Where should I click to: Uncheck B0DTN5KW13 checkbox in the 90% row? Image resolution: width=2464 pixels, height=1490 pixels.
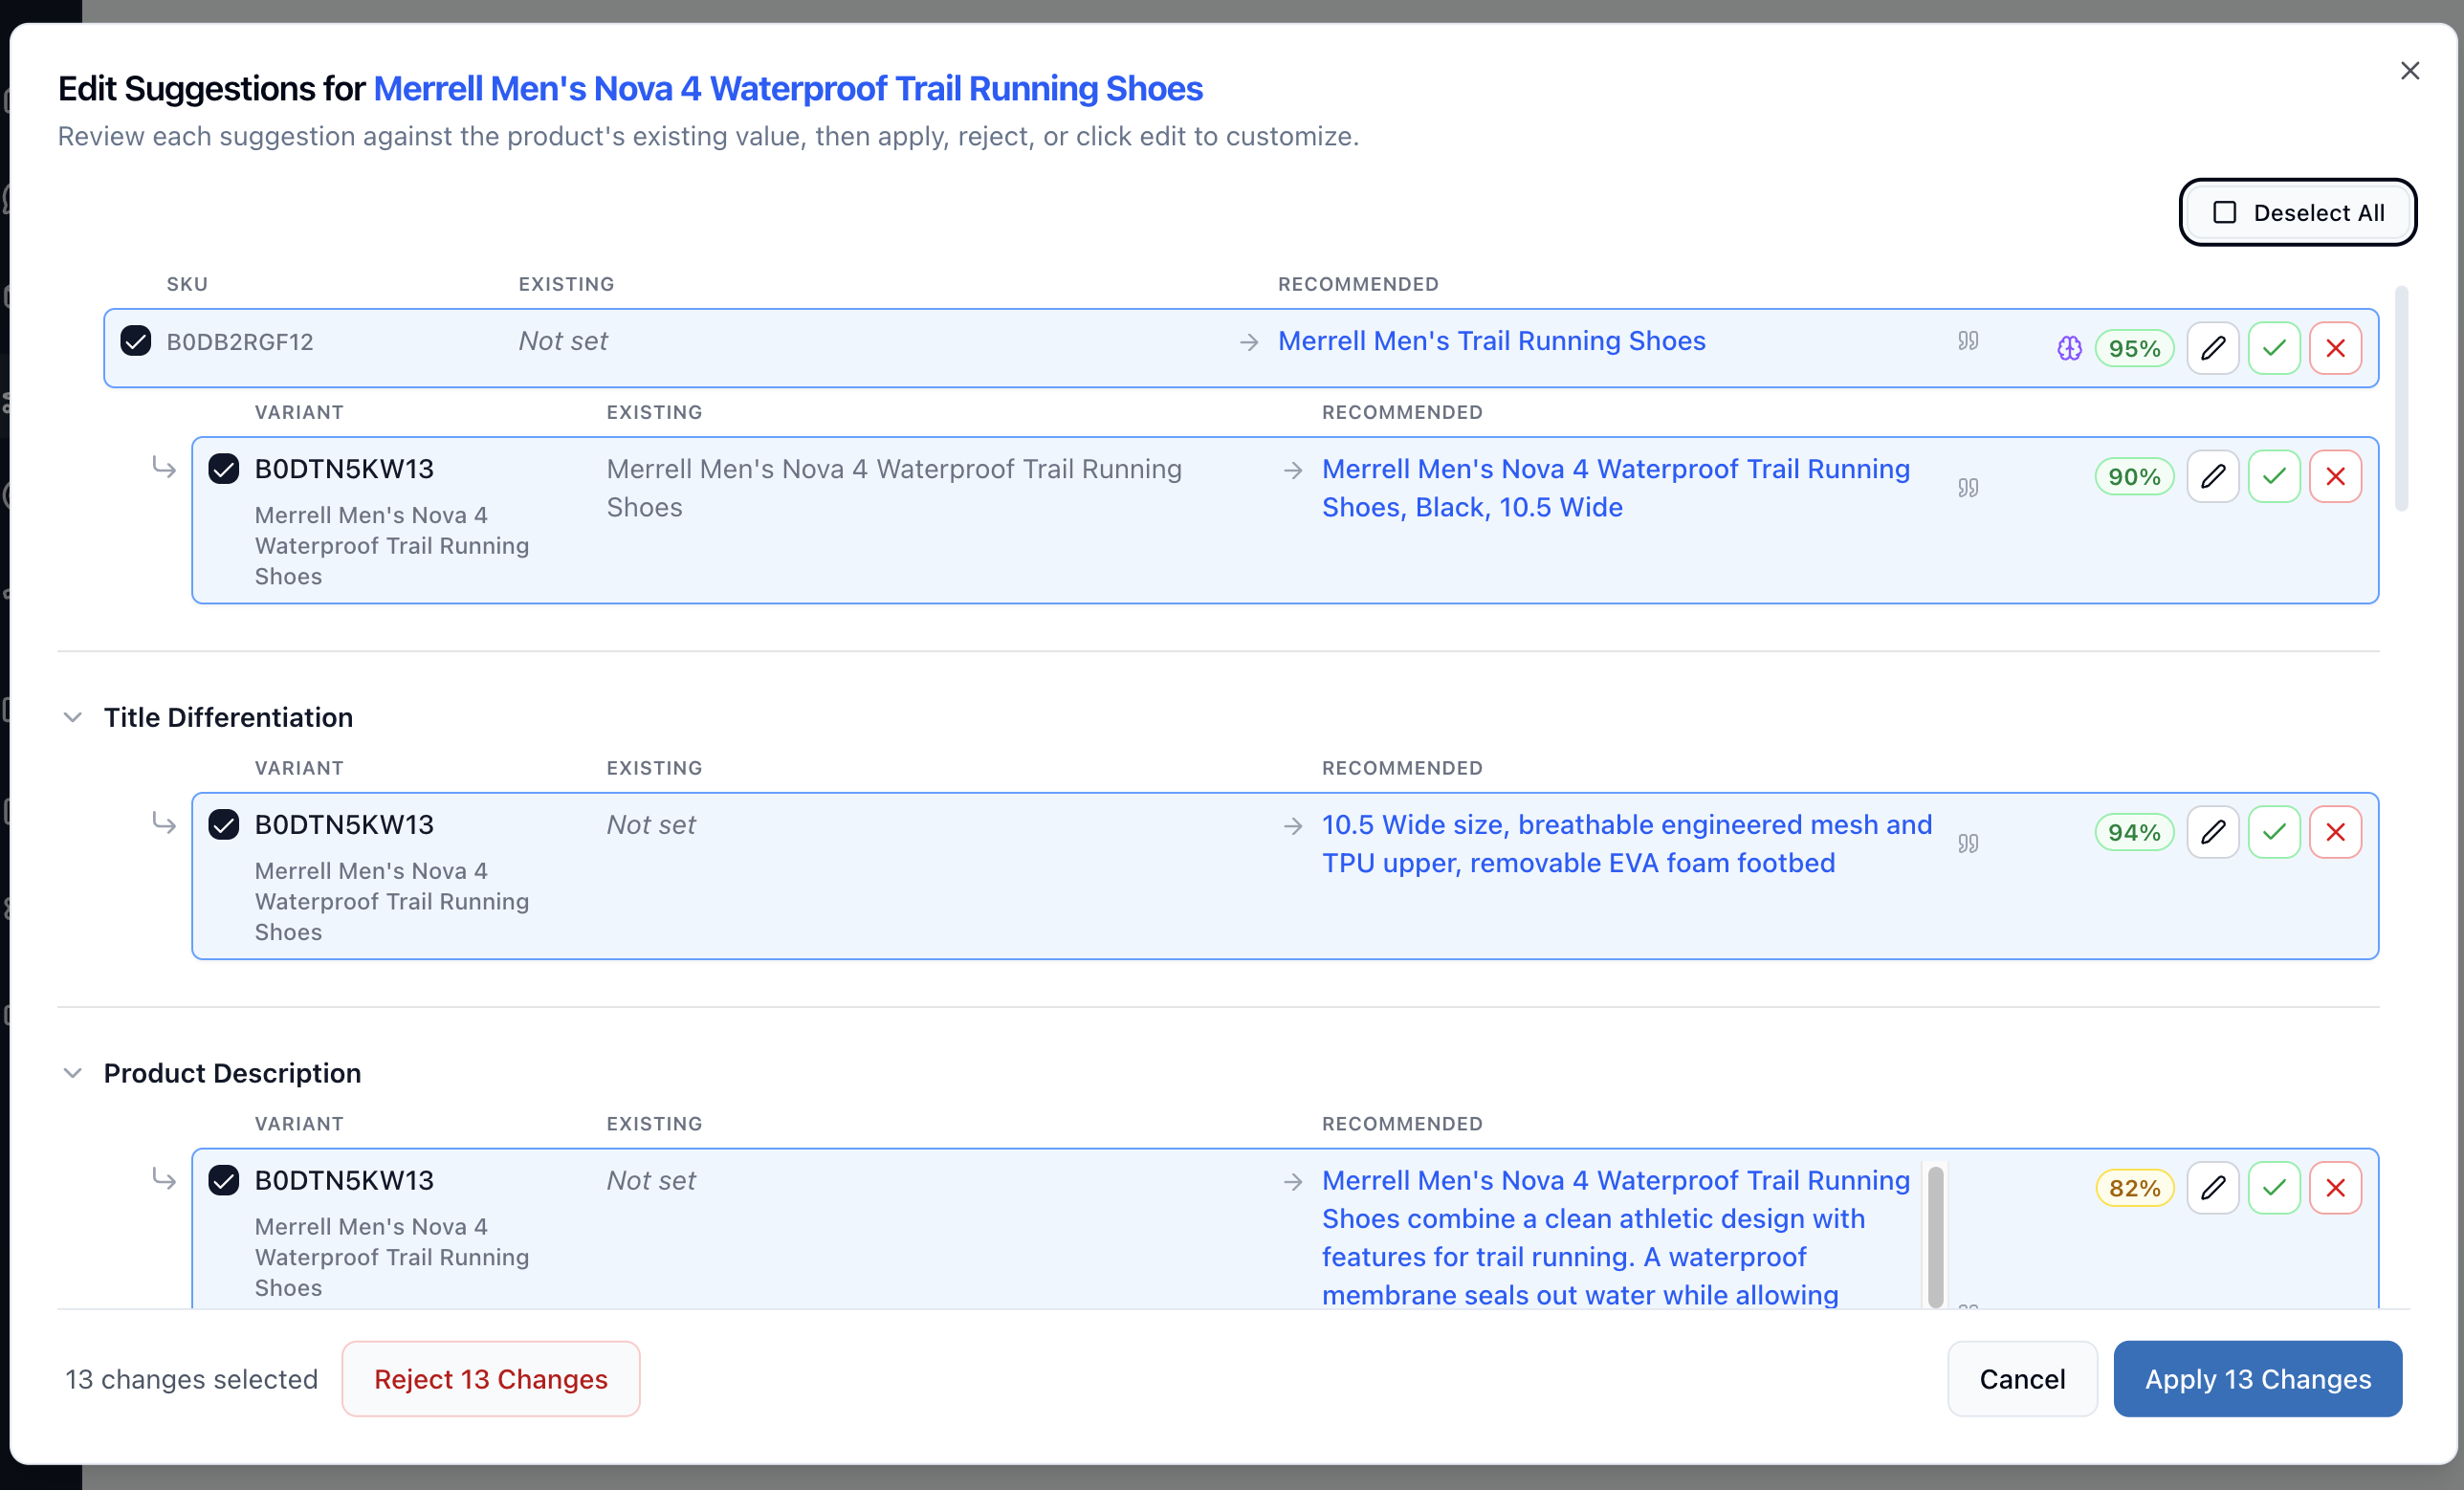[x=224, y=469]
